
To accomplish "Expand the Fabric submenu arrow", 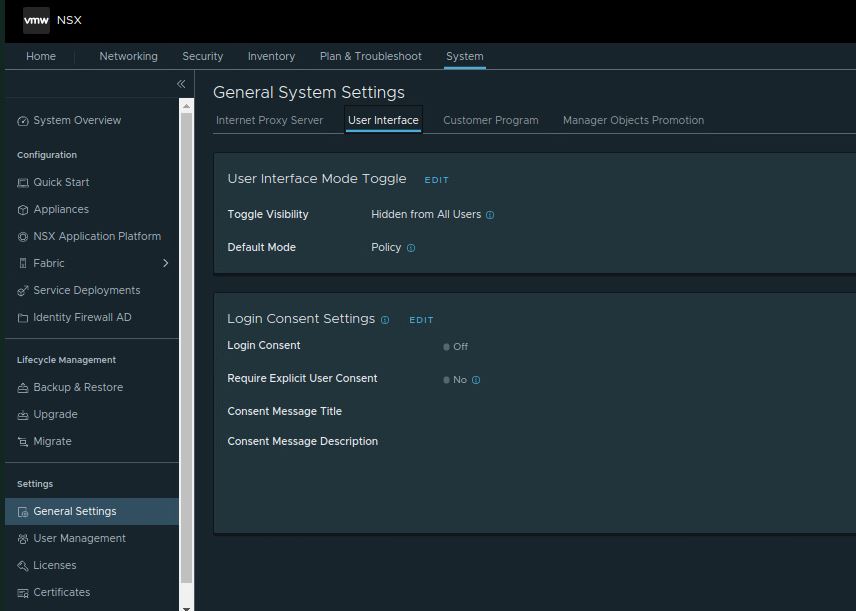I will [x=165, y=263].
